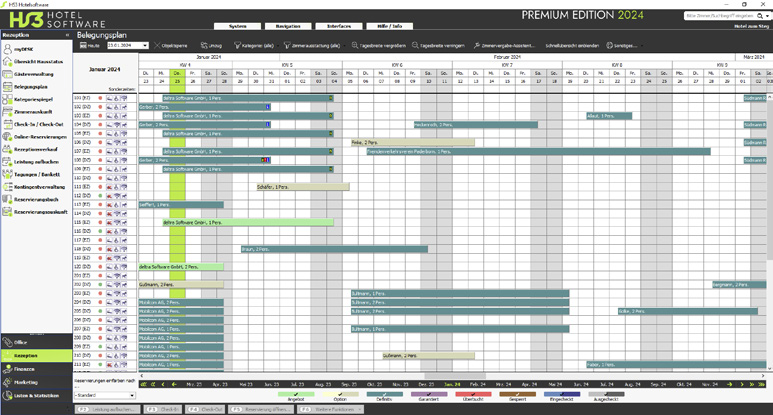Click the Umzug toolbar icon

204,45
